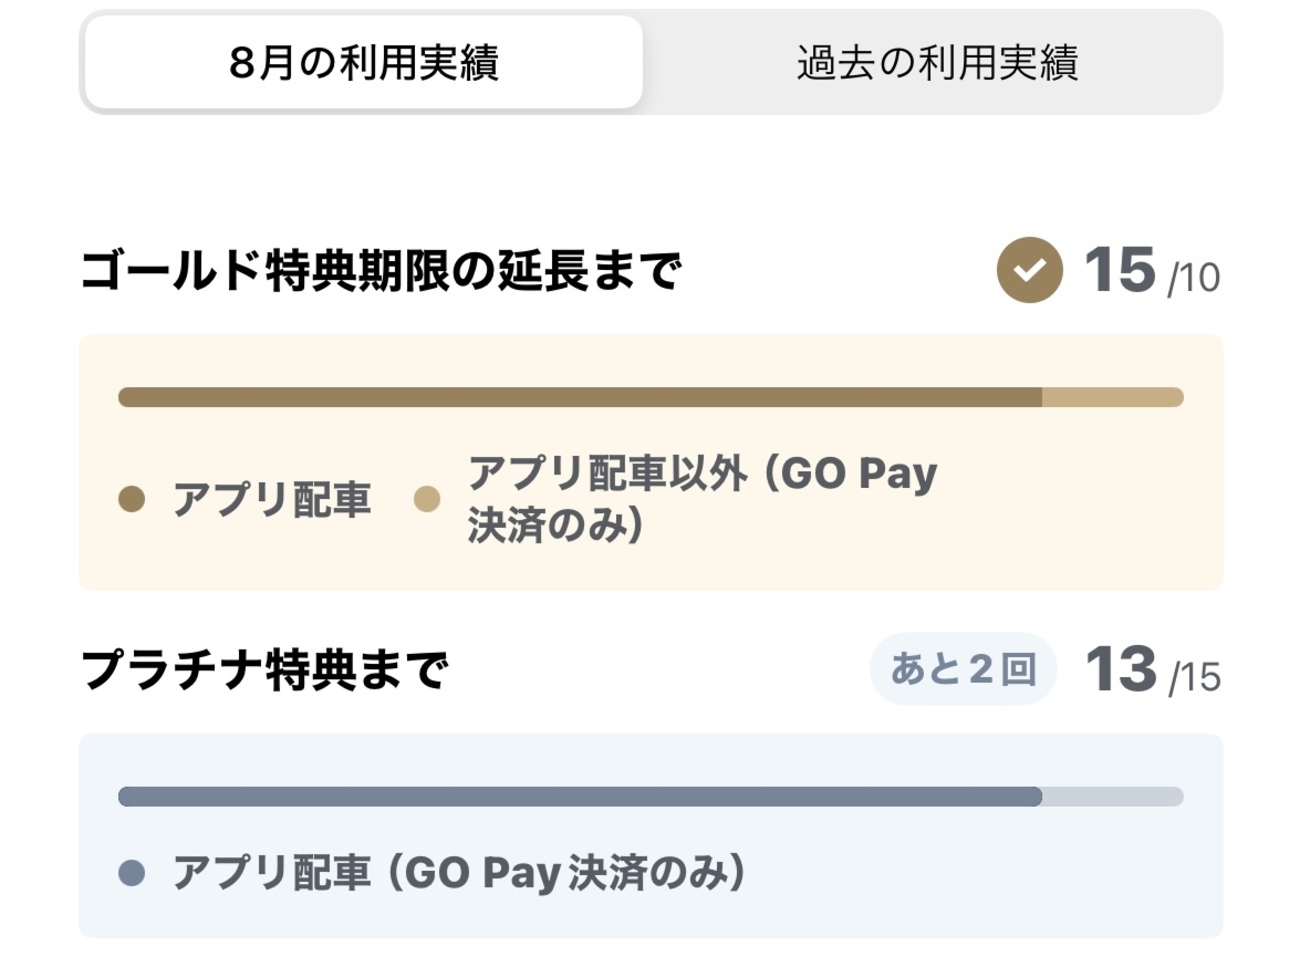This screenshot has height=967, width=1300.
Task: Tap the /10 gold target label
Action: pos(1194,278)
